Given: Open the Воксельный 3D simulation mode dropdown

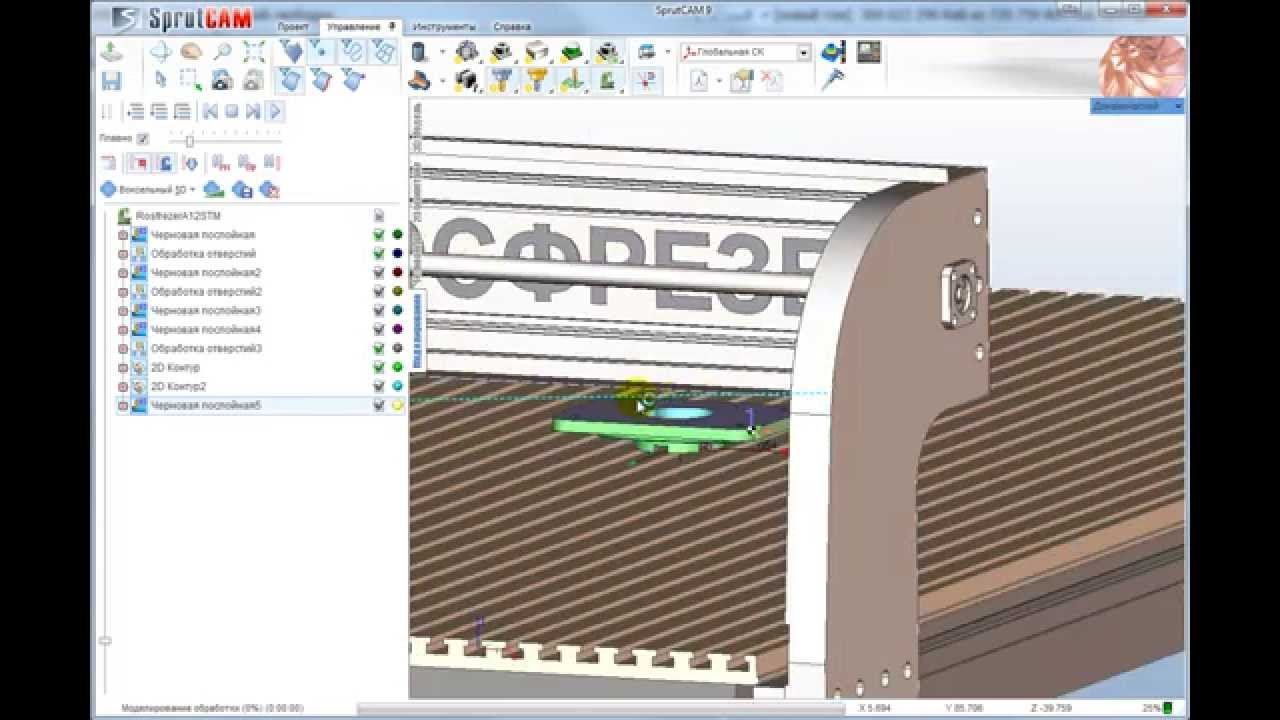Looking at the screenshot, I should click(x=191, y=189).
